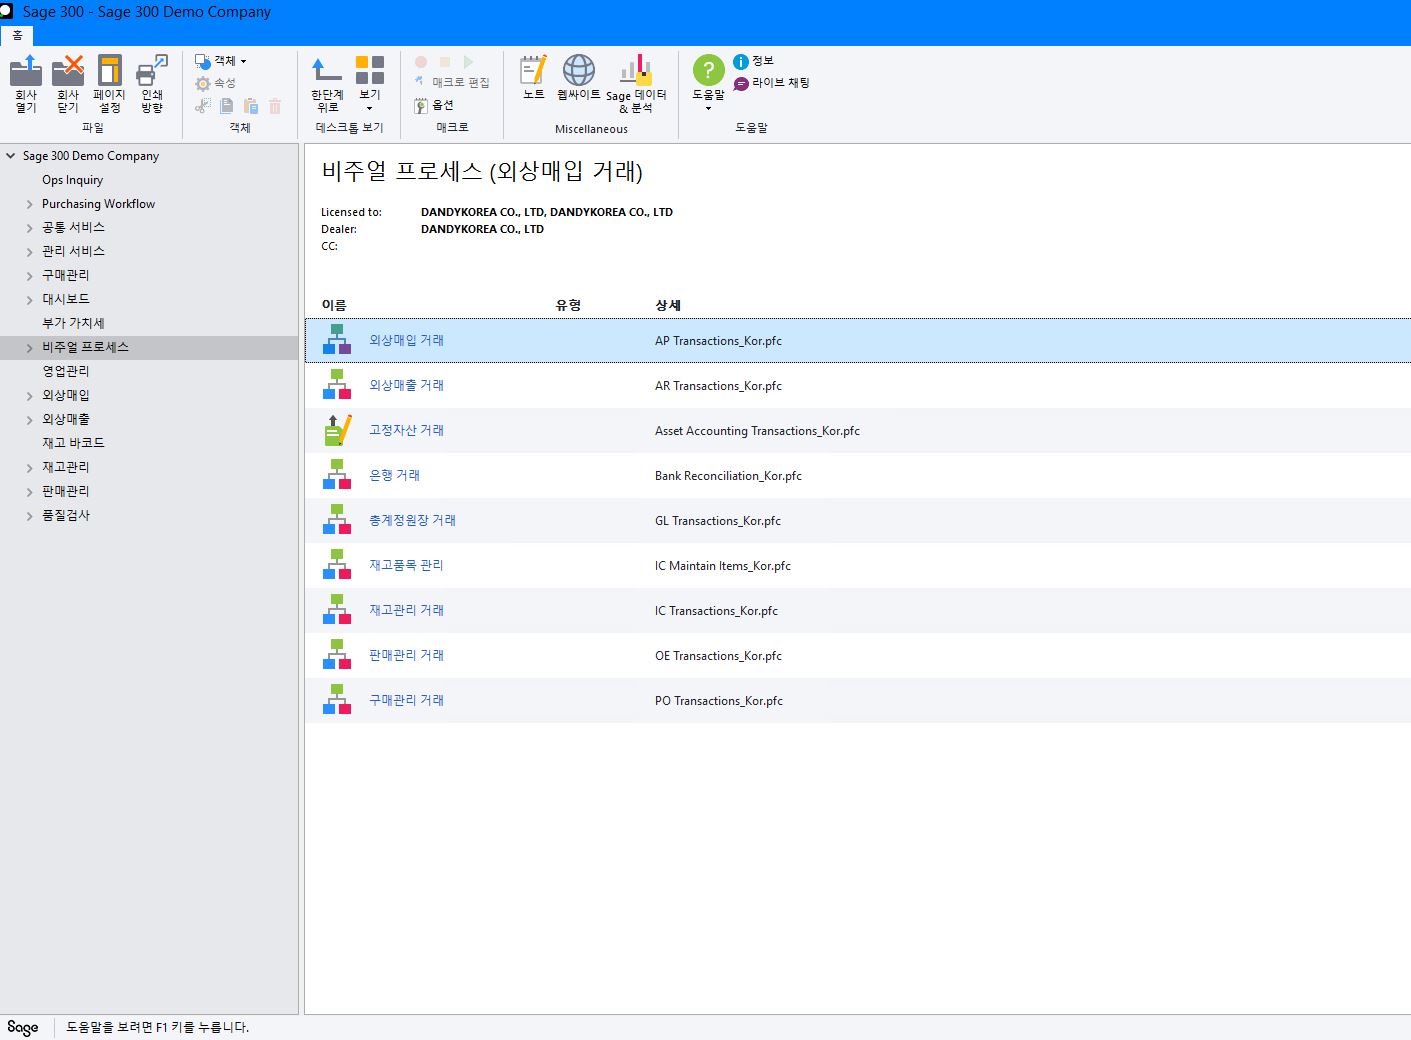
Task: Click the 이름 column header
Action: [x=334, y=305]
